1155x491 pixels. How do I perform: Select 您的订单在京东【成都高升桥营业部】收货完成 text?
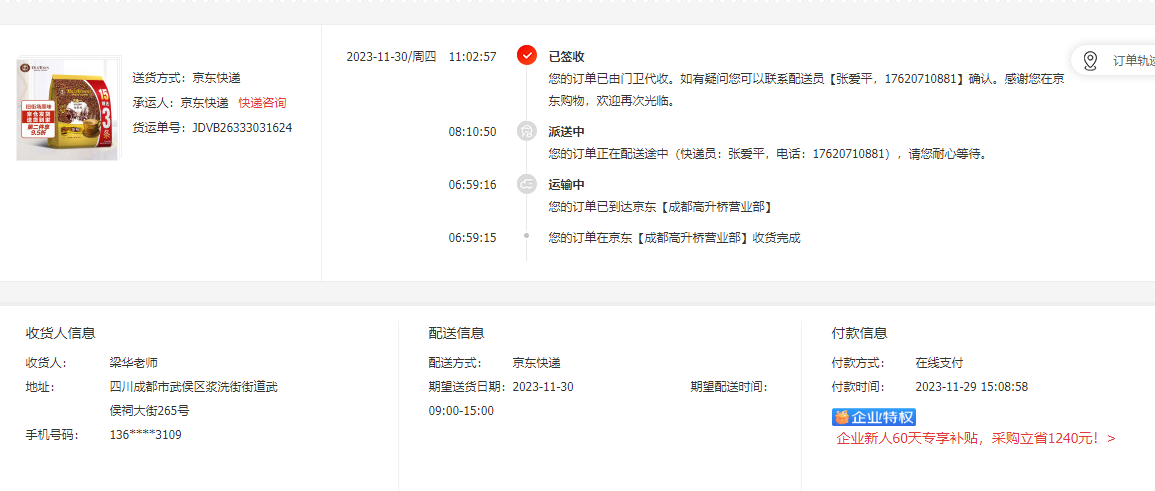point(674,238)
